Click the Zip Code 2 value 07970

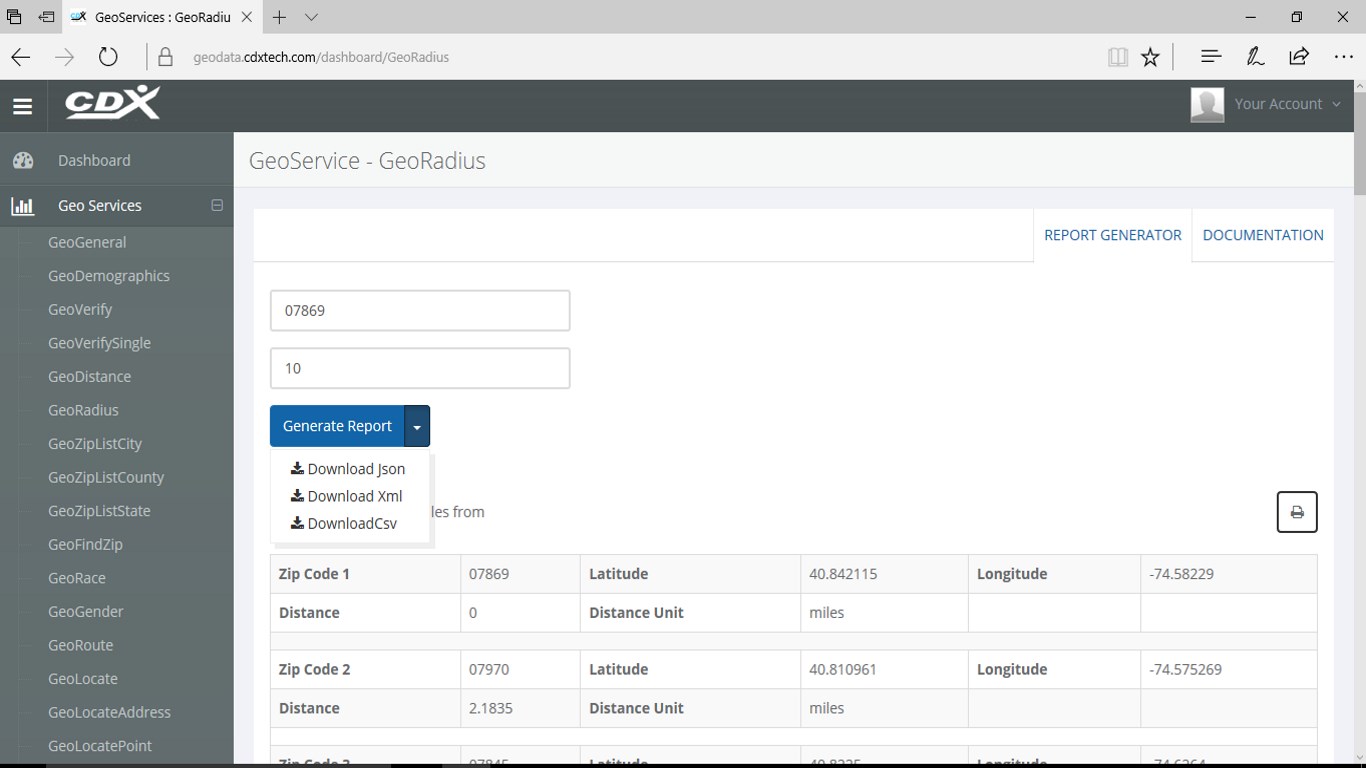point(489,669)
